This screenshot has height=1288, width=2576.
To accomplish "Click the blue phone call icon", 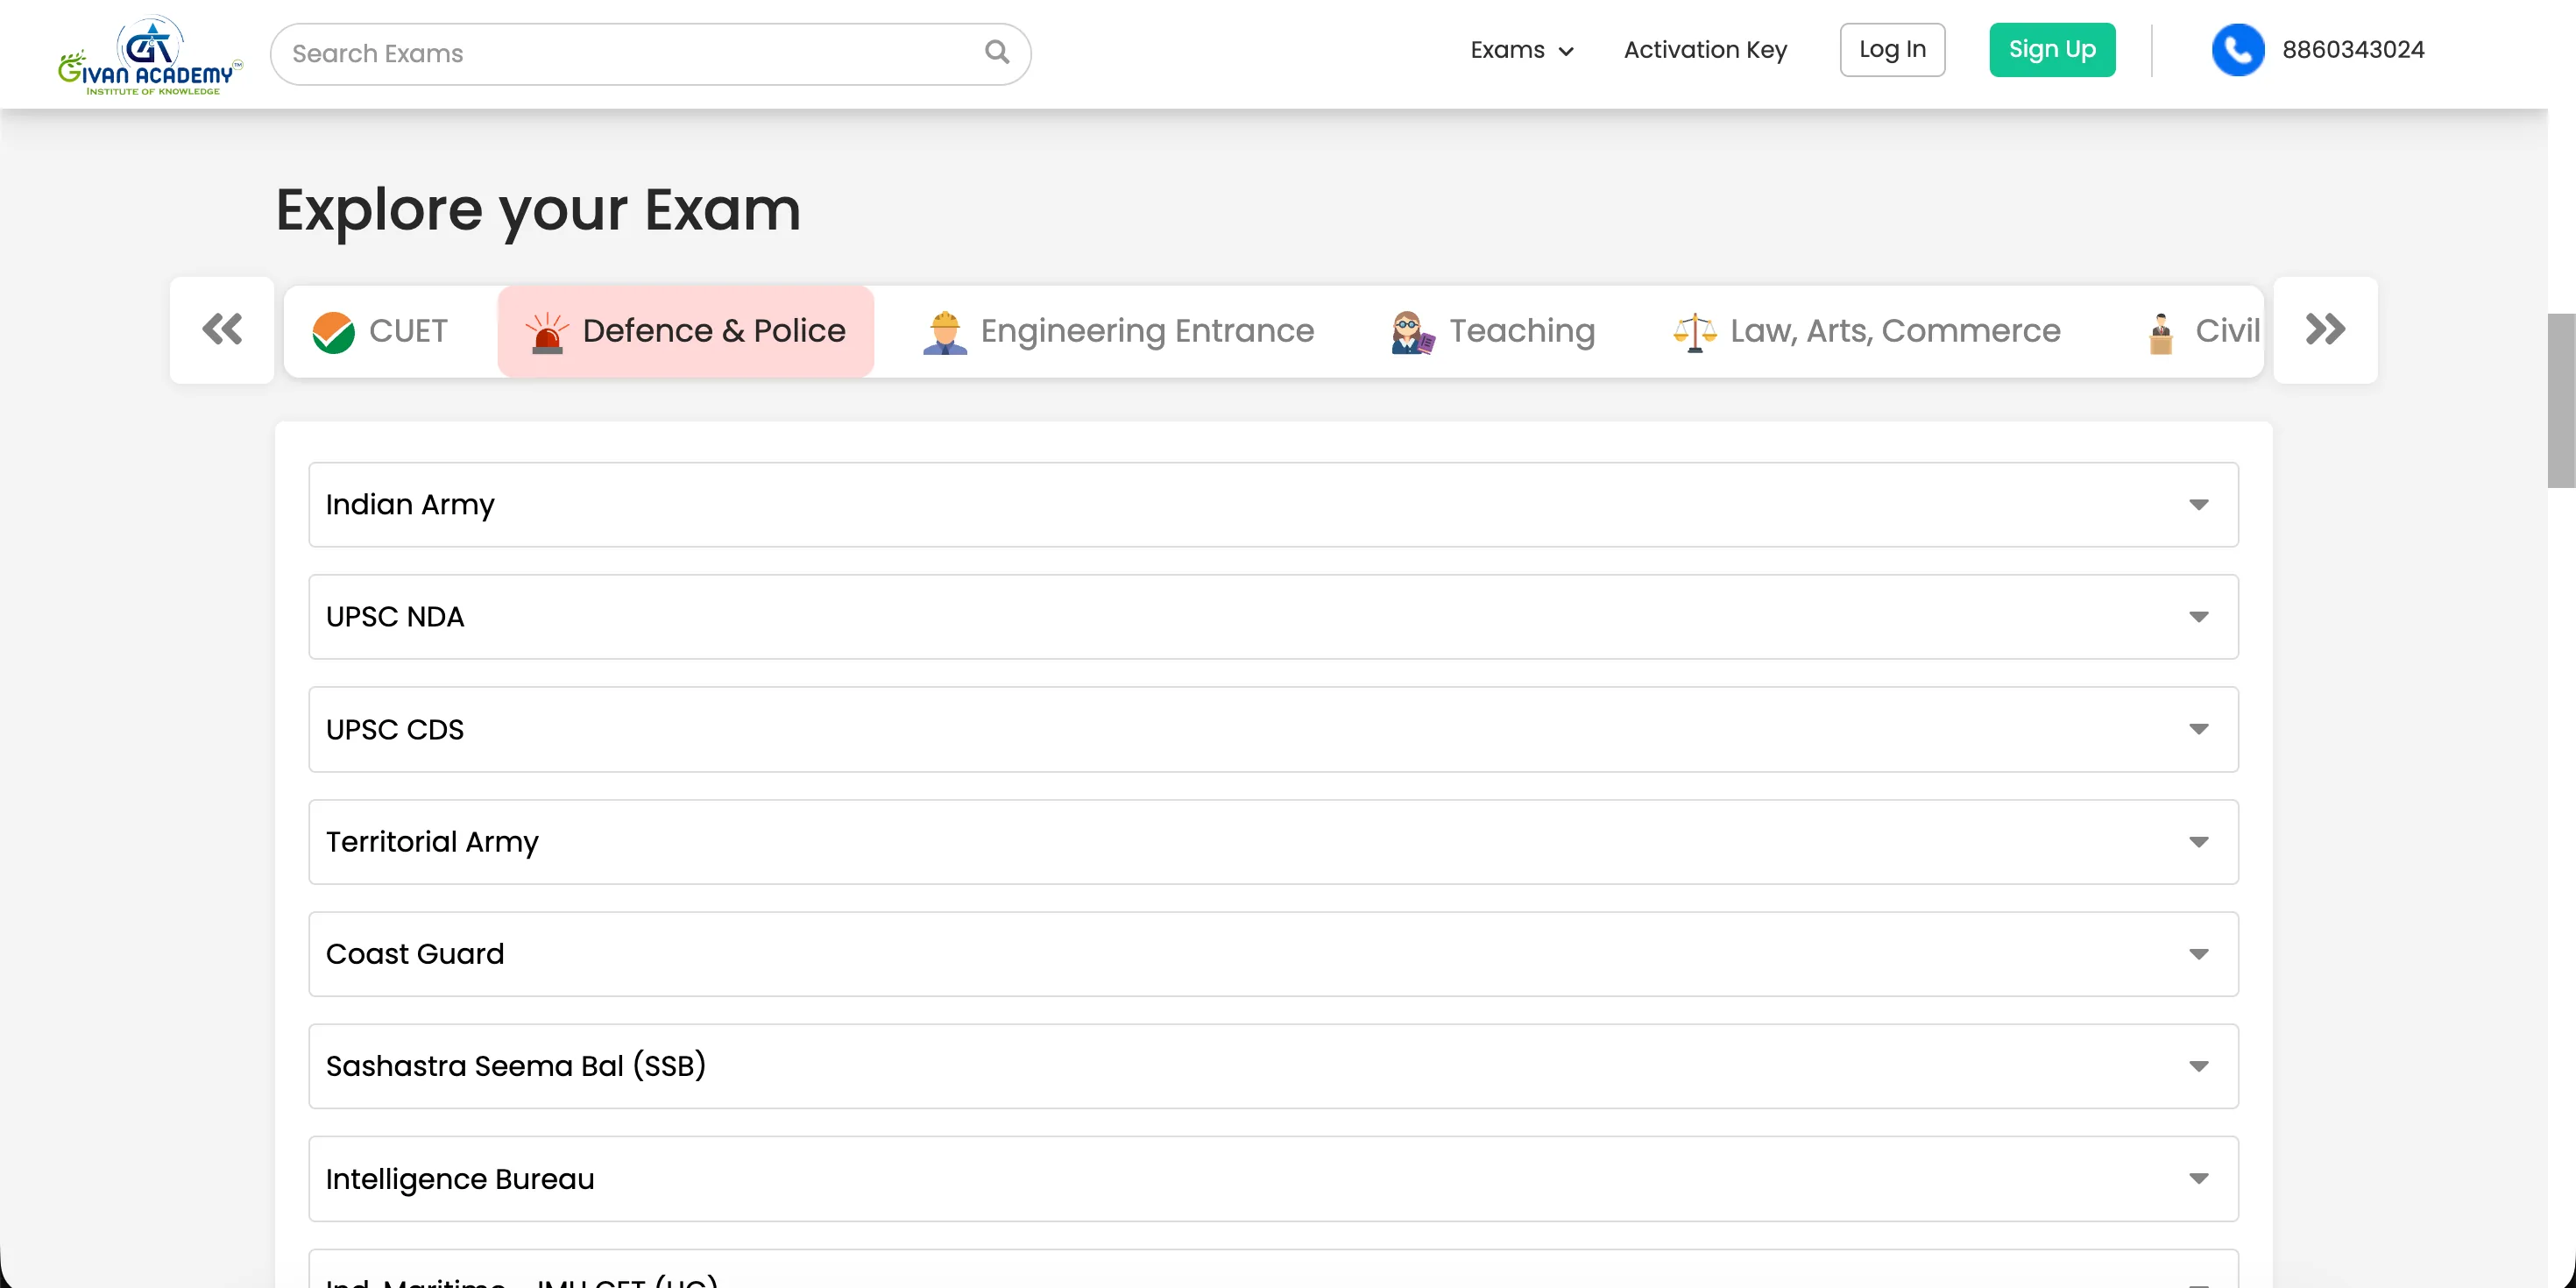I will 2237,50.
